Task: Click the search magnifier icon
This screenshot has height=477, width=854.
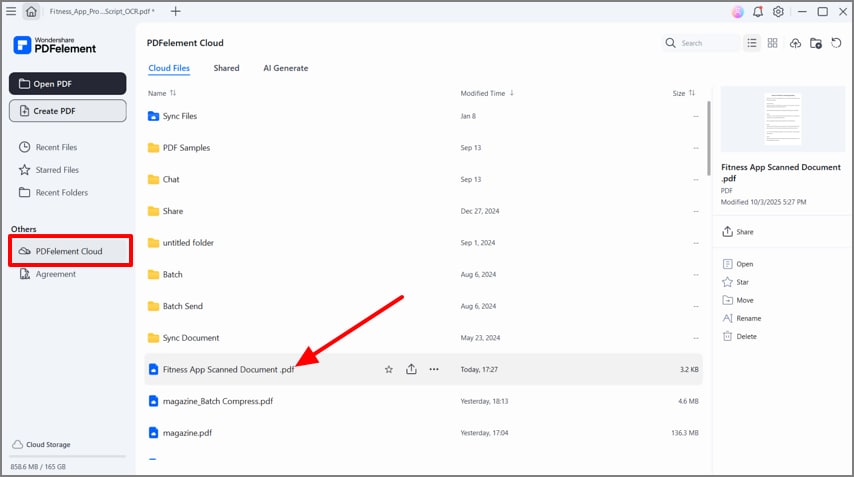Action: 670,43
